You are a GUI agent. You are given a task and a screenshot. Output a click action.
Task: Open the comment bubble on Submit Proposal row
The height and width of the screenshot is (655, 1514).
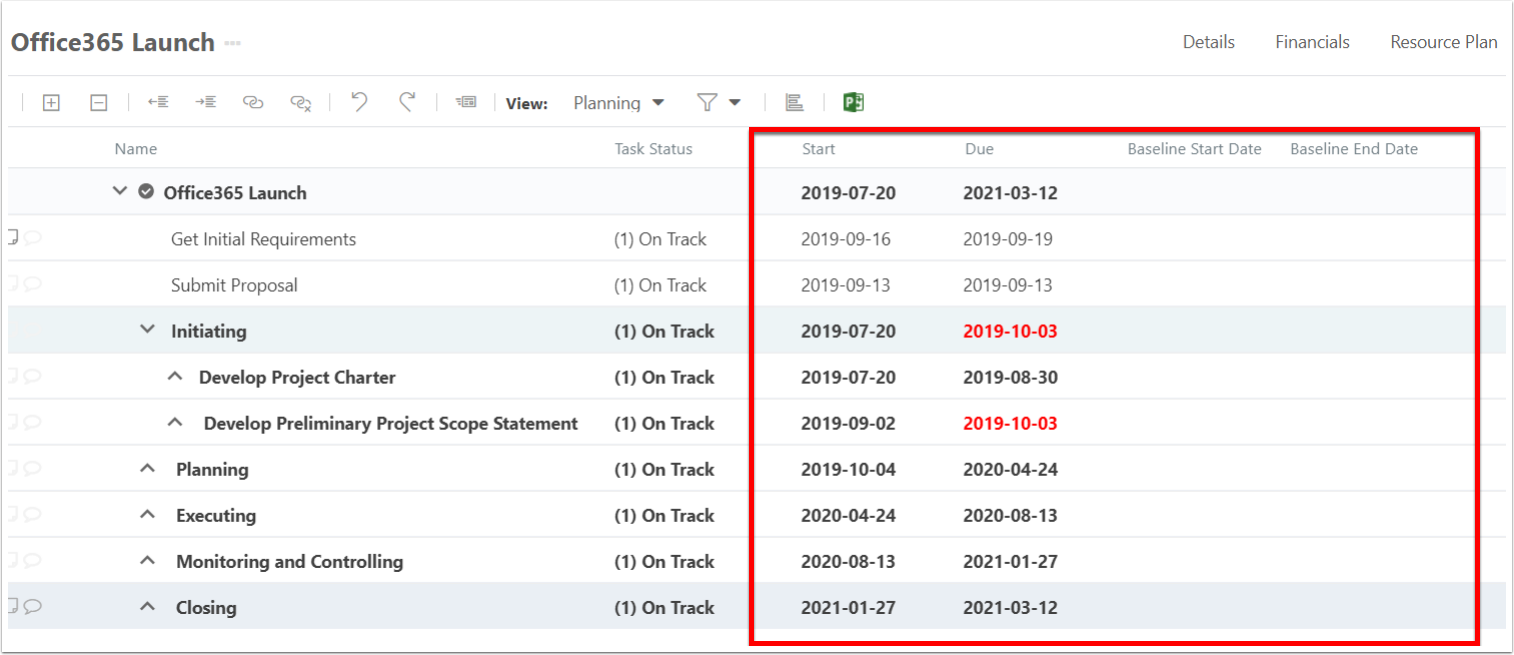click(33, 284)
